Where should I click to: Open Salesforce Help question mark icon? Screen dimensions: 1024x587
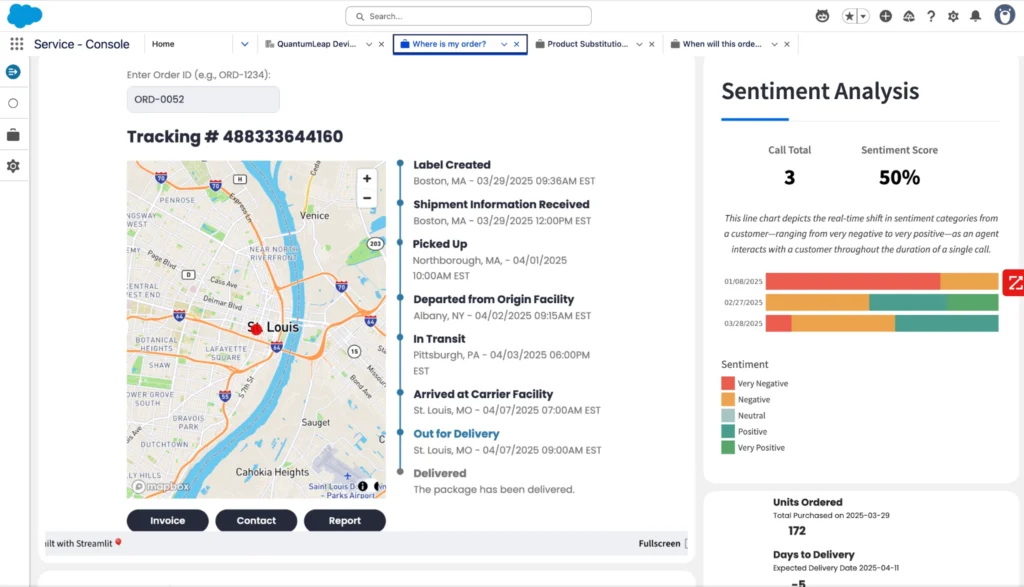(x=931, y=16)
